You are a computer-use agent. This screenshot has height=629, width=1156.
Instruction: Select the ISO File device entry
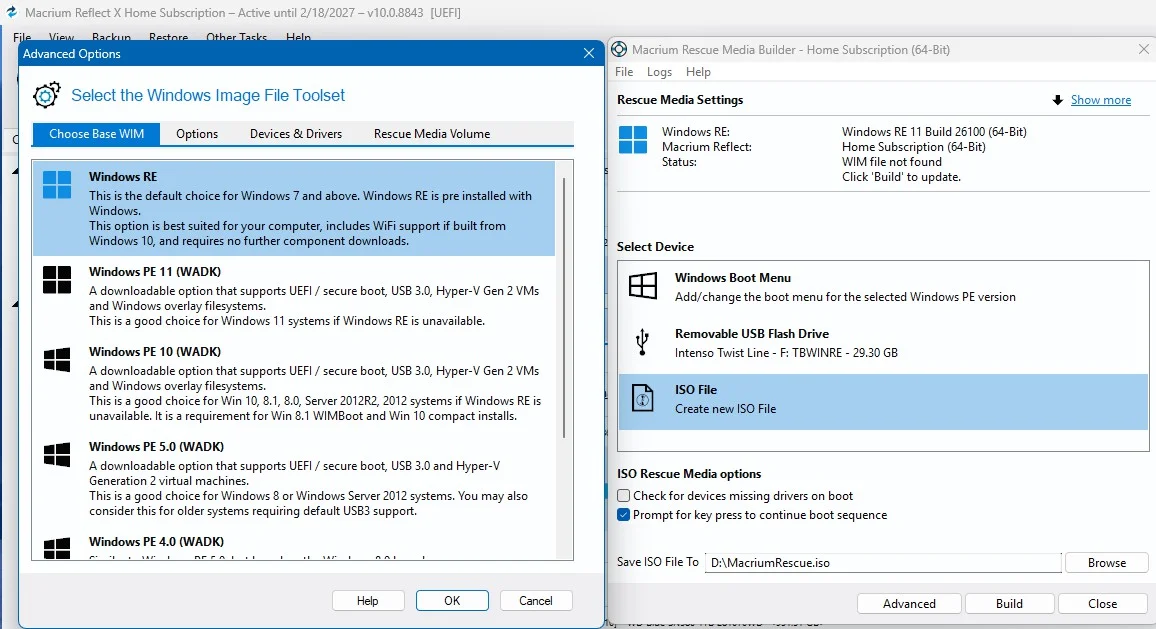883,402
